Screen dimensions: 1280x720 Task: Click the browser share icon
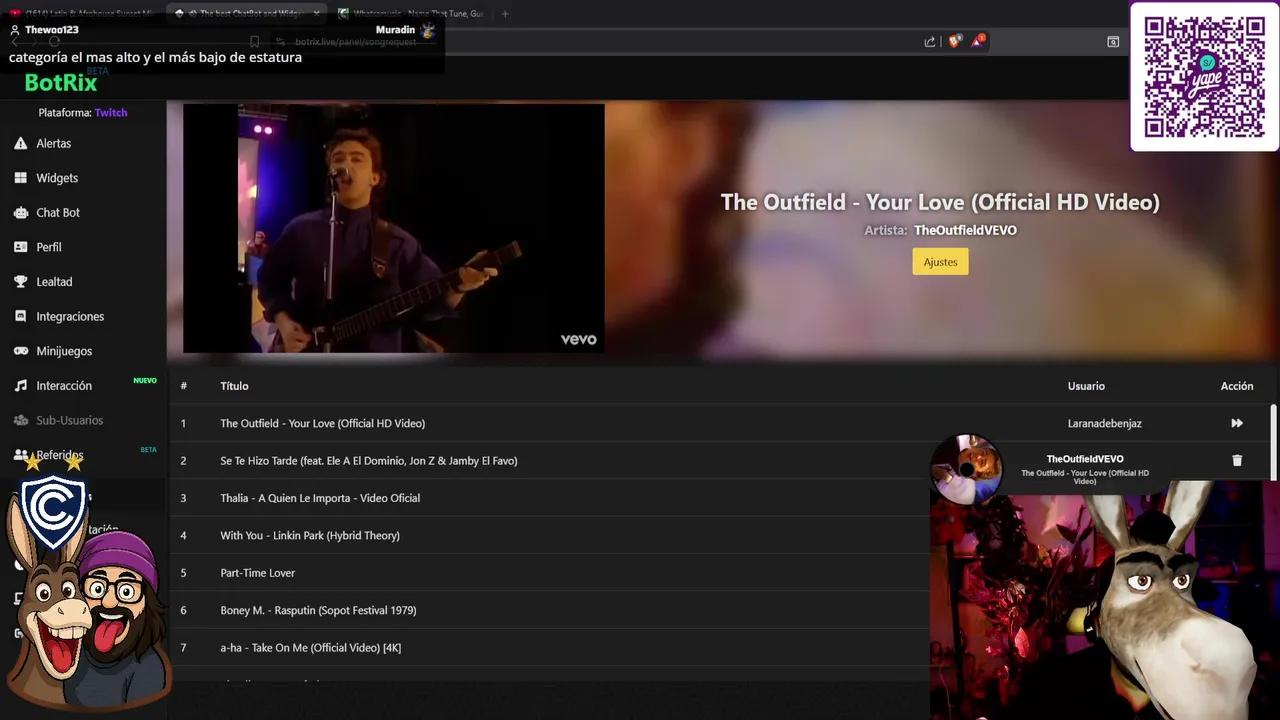click(930, 42)
